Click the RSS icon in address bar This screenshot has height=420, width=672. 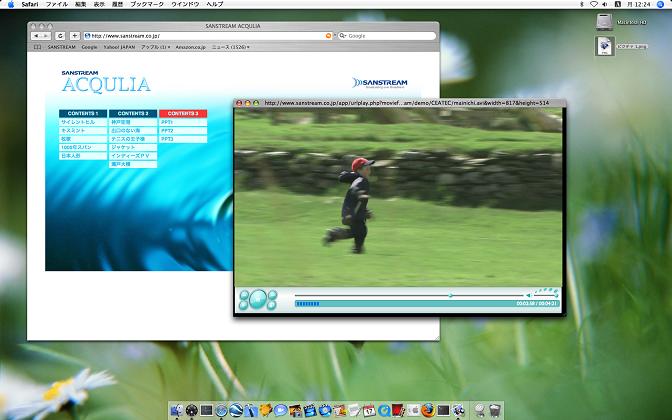(328, 36)
